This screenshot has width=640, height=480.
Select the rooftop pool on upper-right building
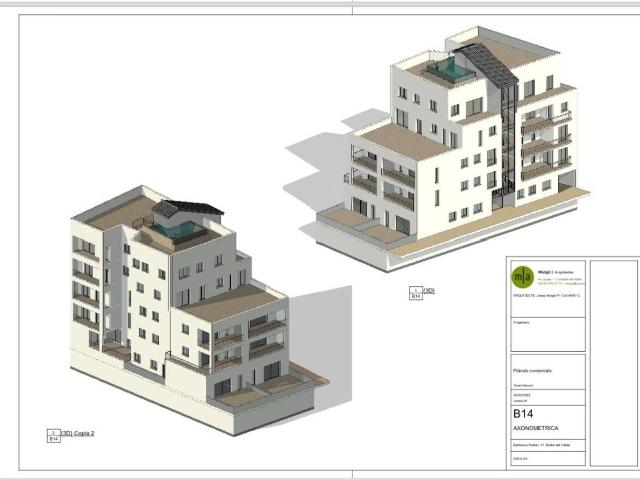pyautogui.click(x=451, y=69)
